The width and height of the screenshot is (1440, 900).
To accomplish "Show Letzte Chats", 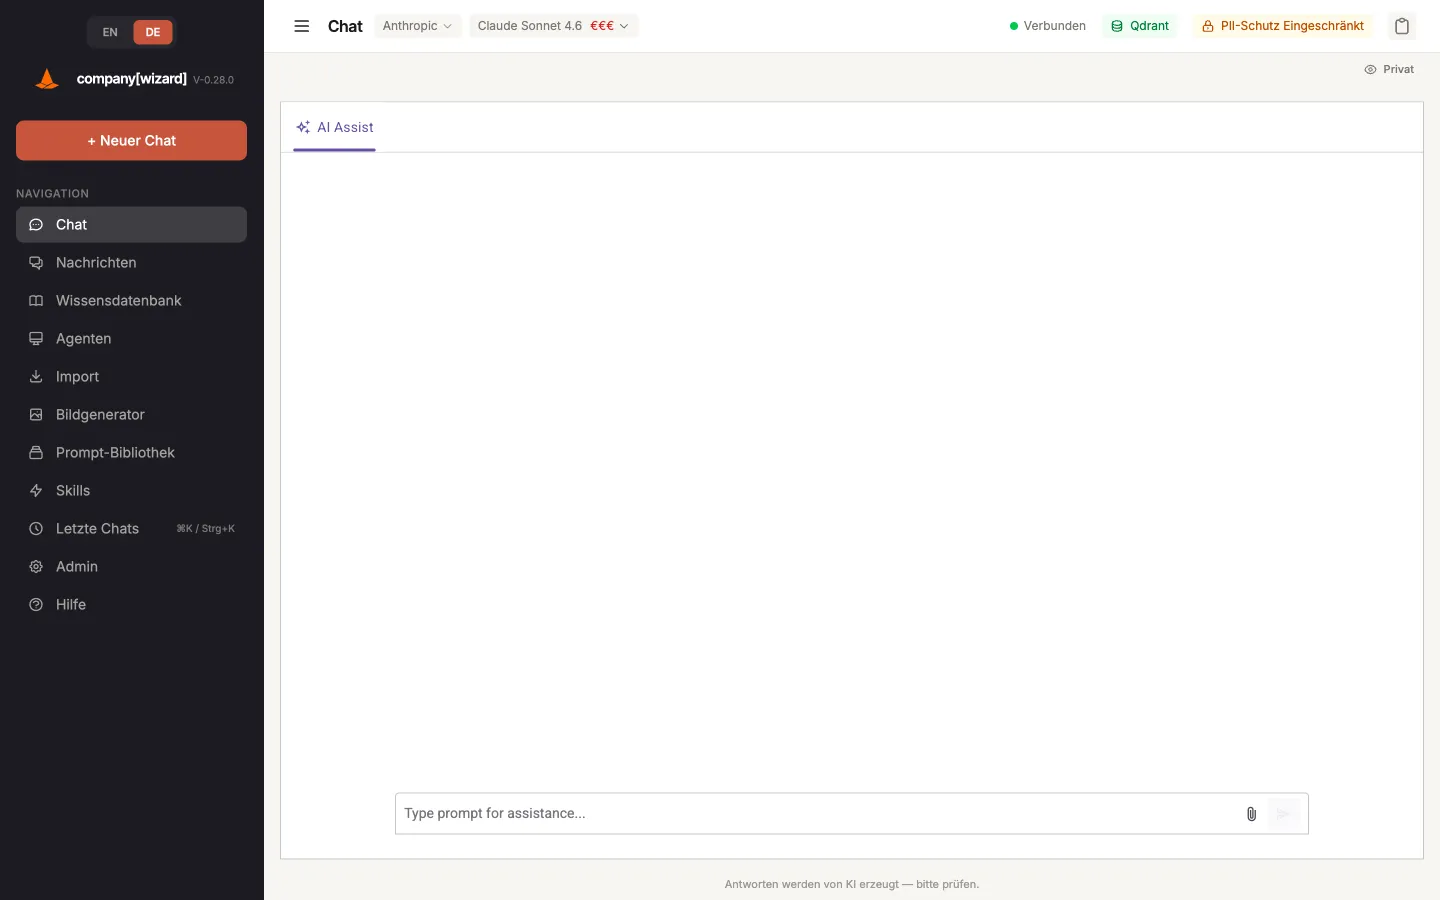I will 131,529.
